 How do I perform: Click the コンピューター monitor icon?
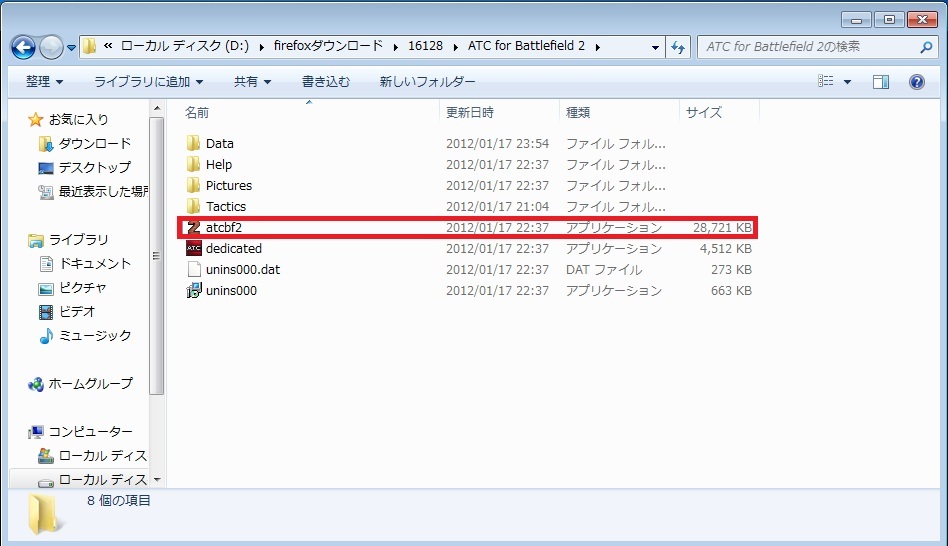36,432
